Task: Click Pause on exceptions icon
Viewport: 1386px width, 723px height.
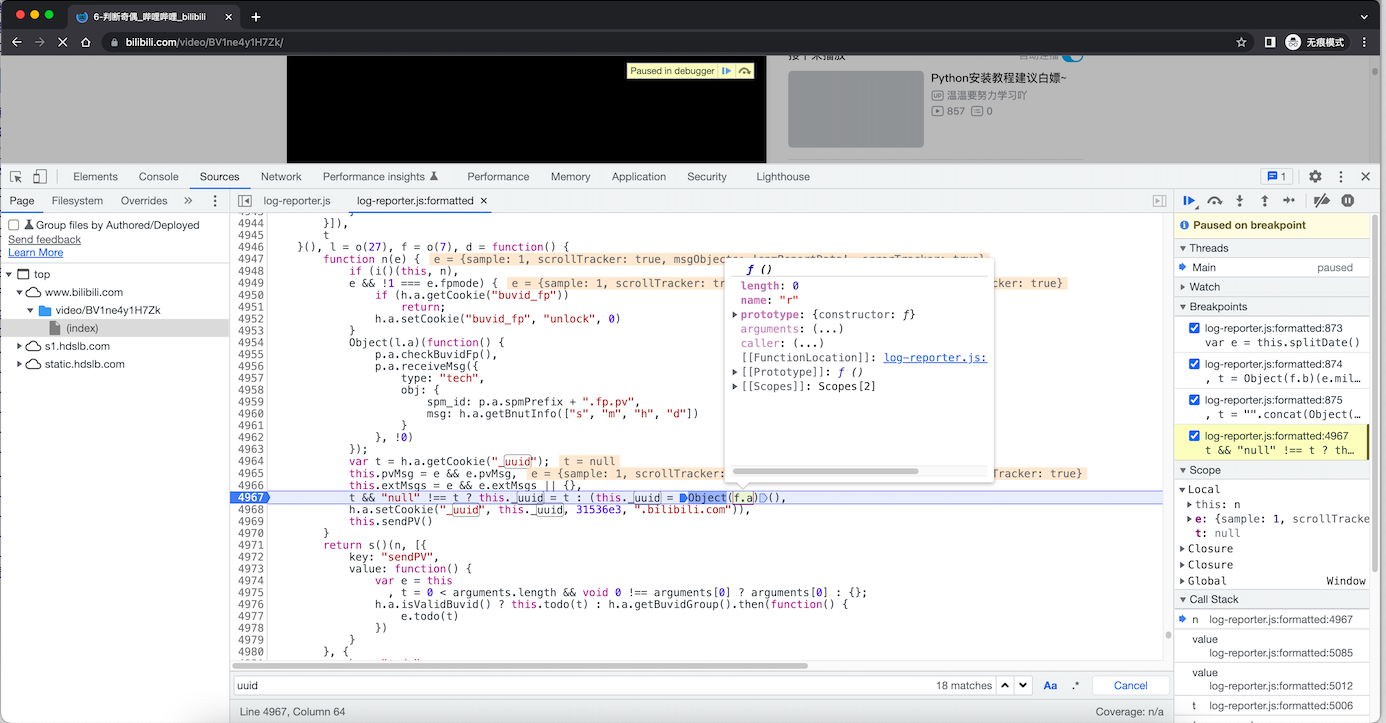Action: point(1347,201)
